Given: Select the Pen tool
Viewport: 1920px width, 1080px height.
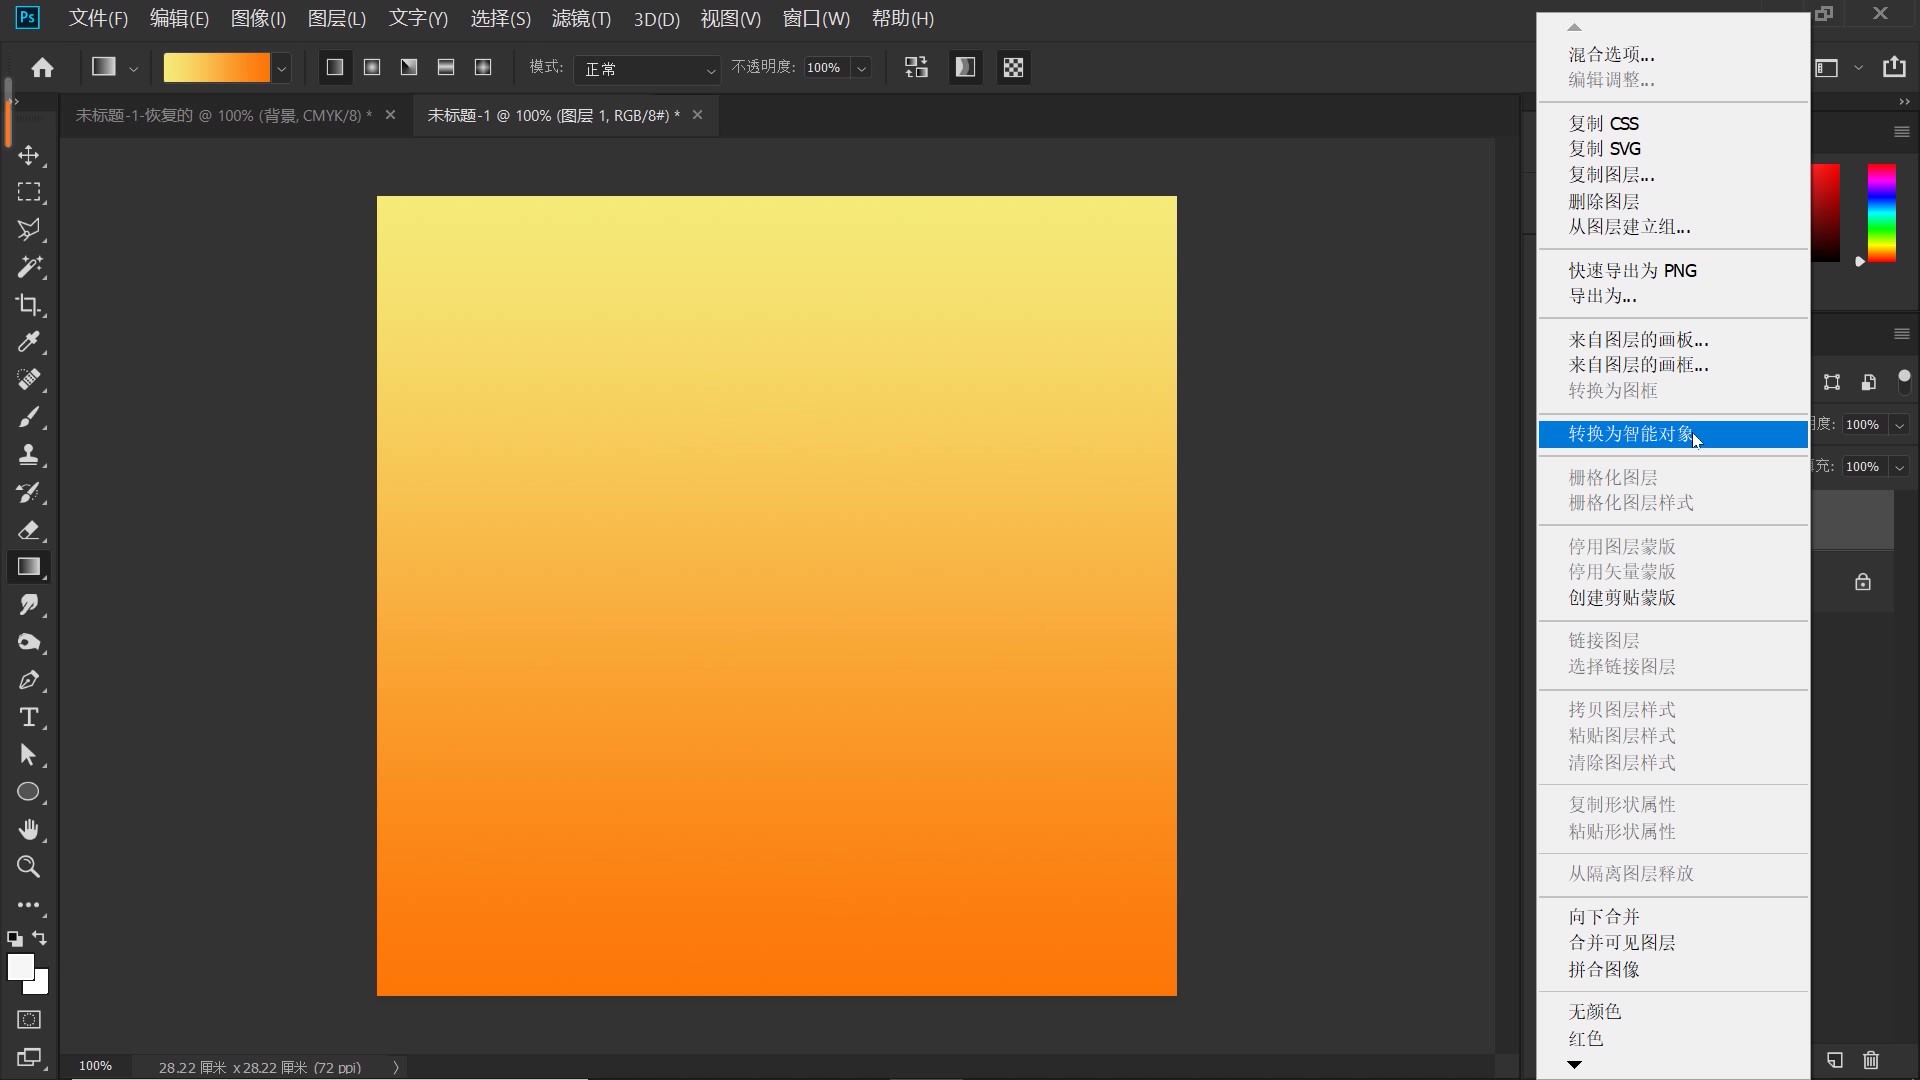Looking at the screenshot, I should (x=29, y=680).
